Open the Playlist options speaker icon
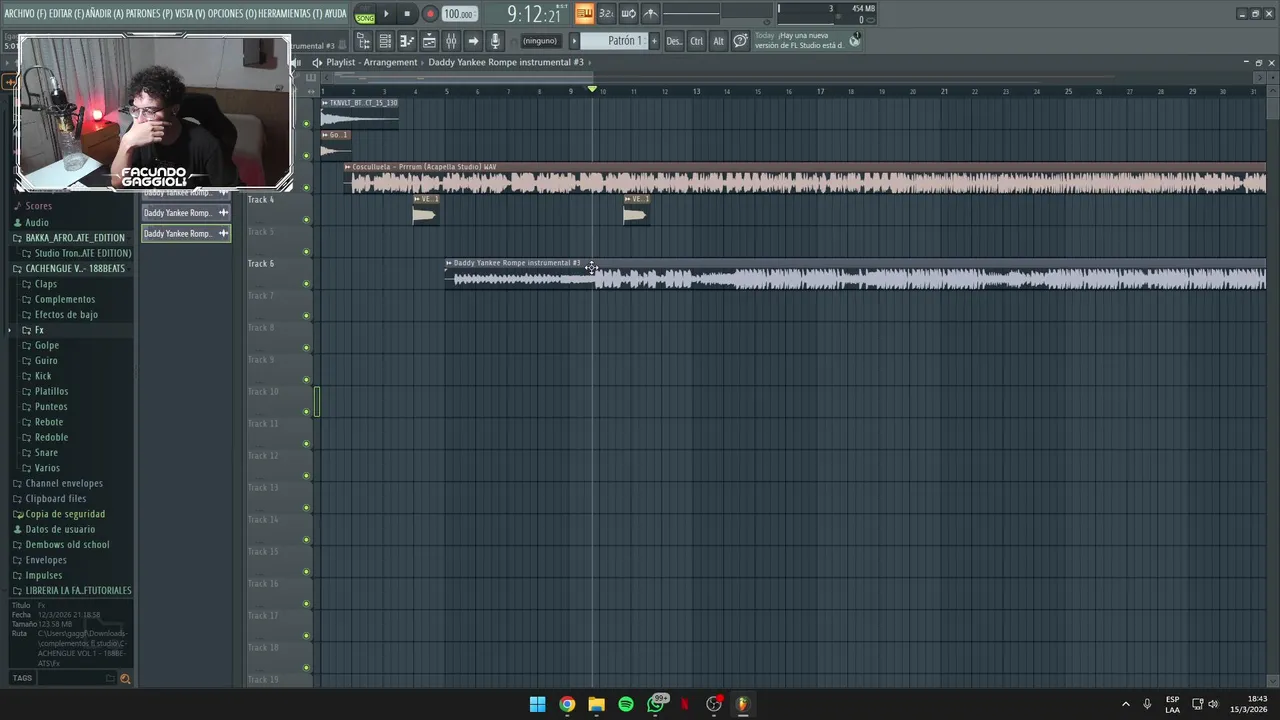The height and width of the screenshot is (720, 1280). tap(317, 62)
